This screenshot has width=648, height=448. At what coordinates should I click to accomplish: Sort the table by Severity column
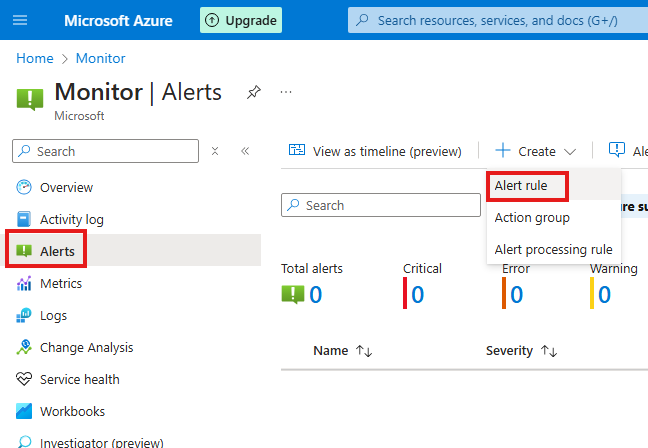pyautogui.click(x=522, y=350)
